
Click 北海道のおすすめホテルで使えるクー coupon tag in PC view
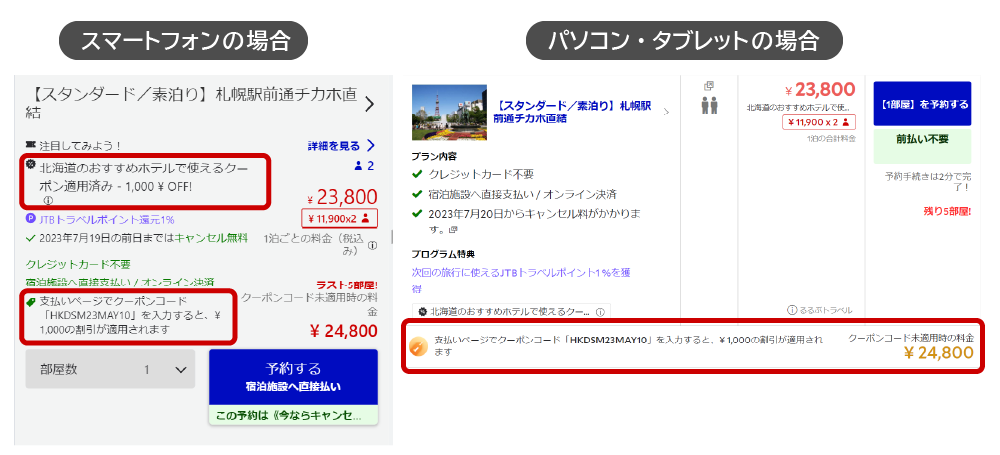click(511, 312)
